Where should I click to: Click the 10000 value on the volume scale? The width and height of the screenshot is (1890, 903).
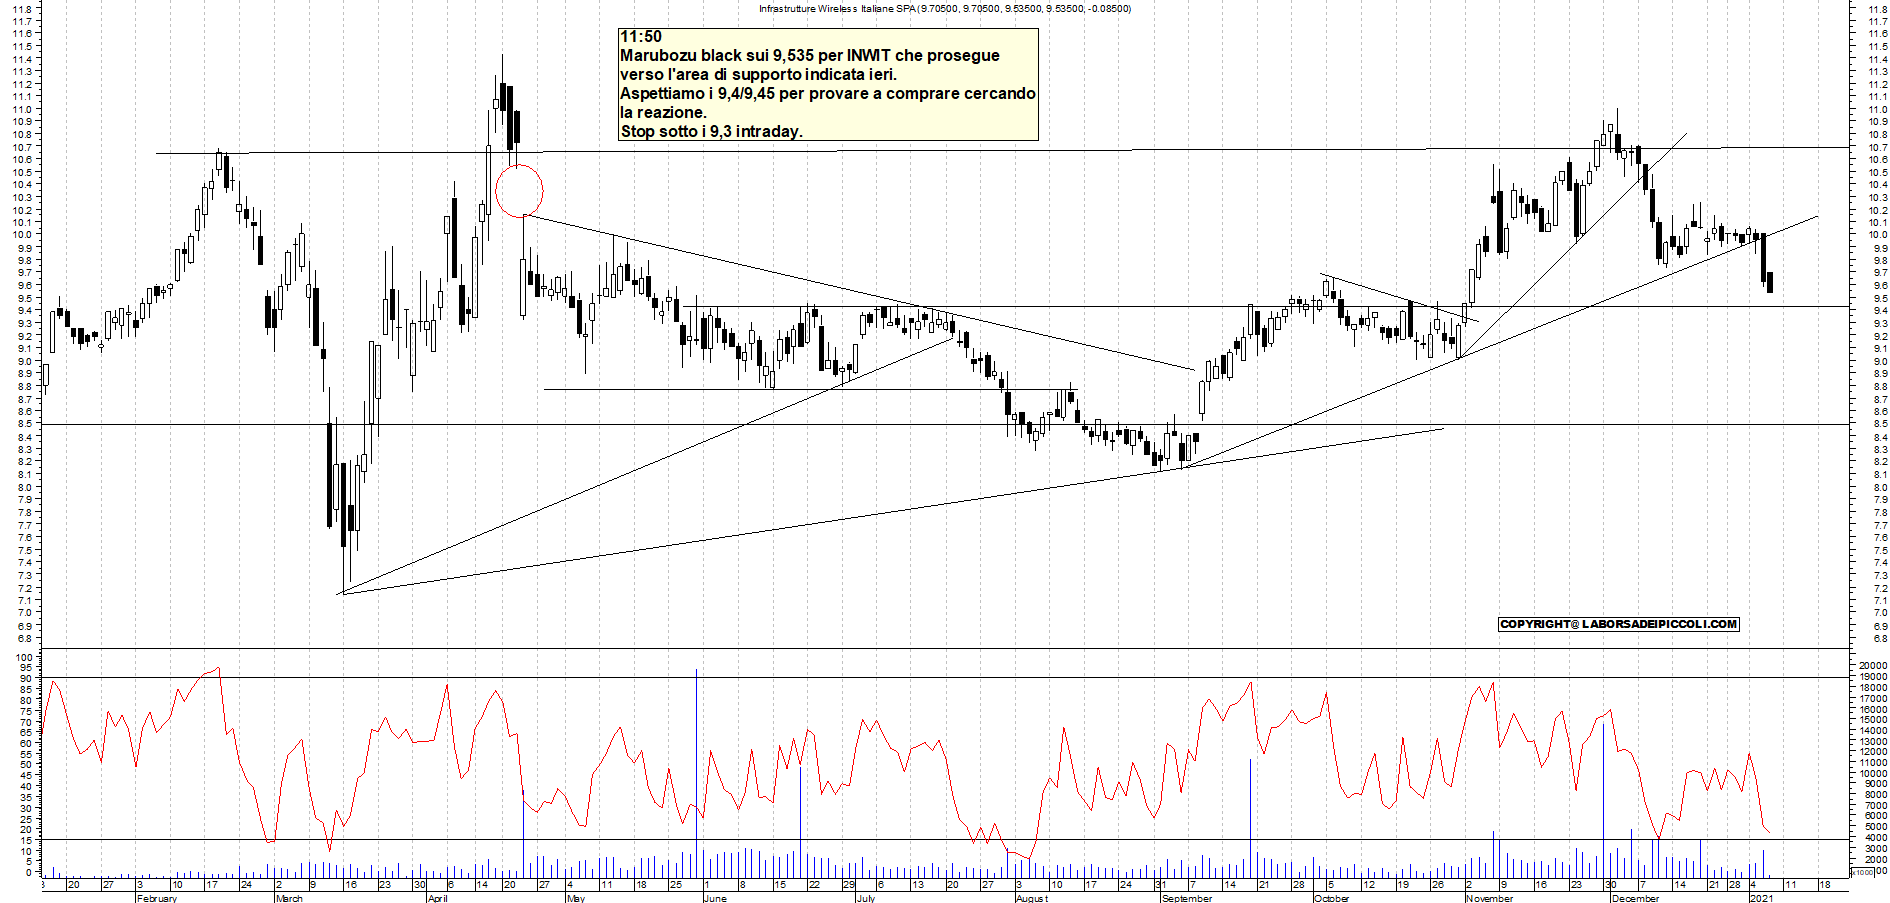1873,774
